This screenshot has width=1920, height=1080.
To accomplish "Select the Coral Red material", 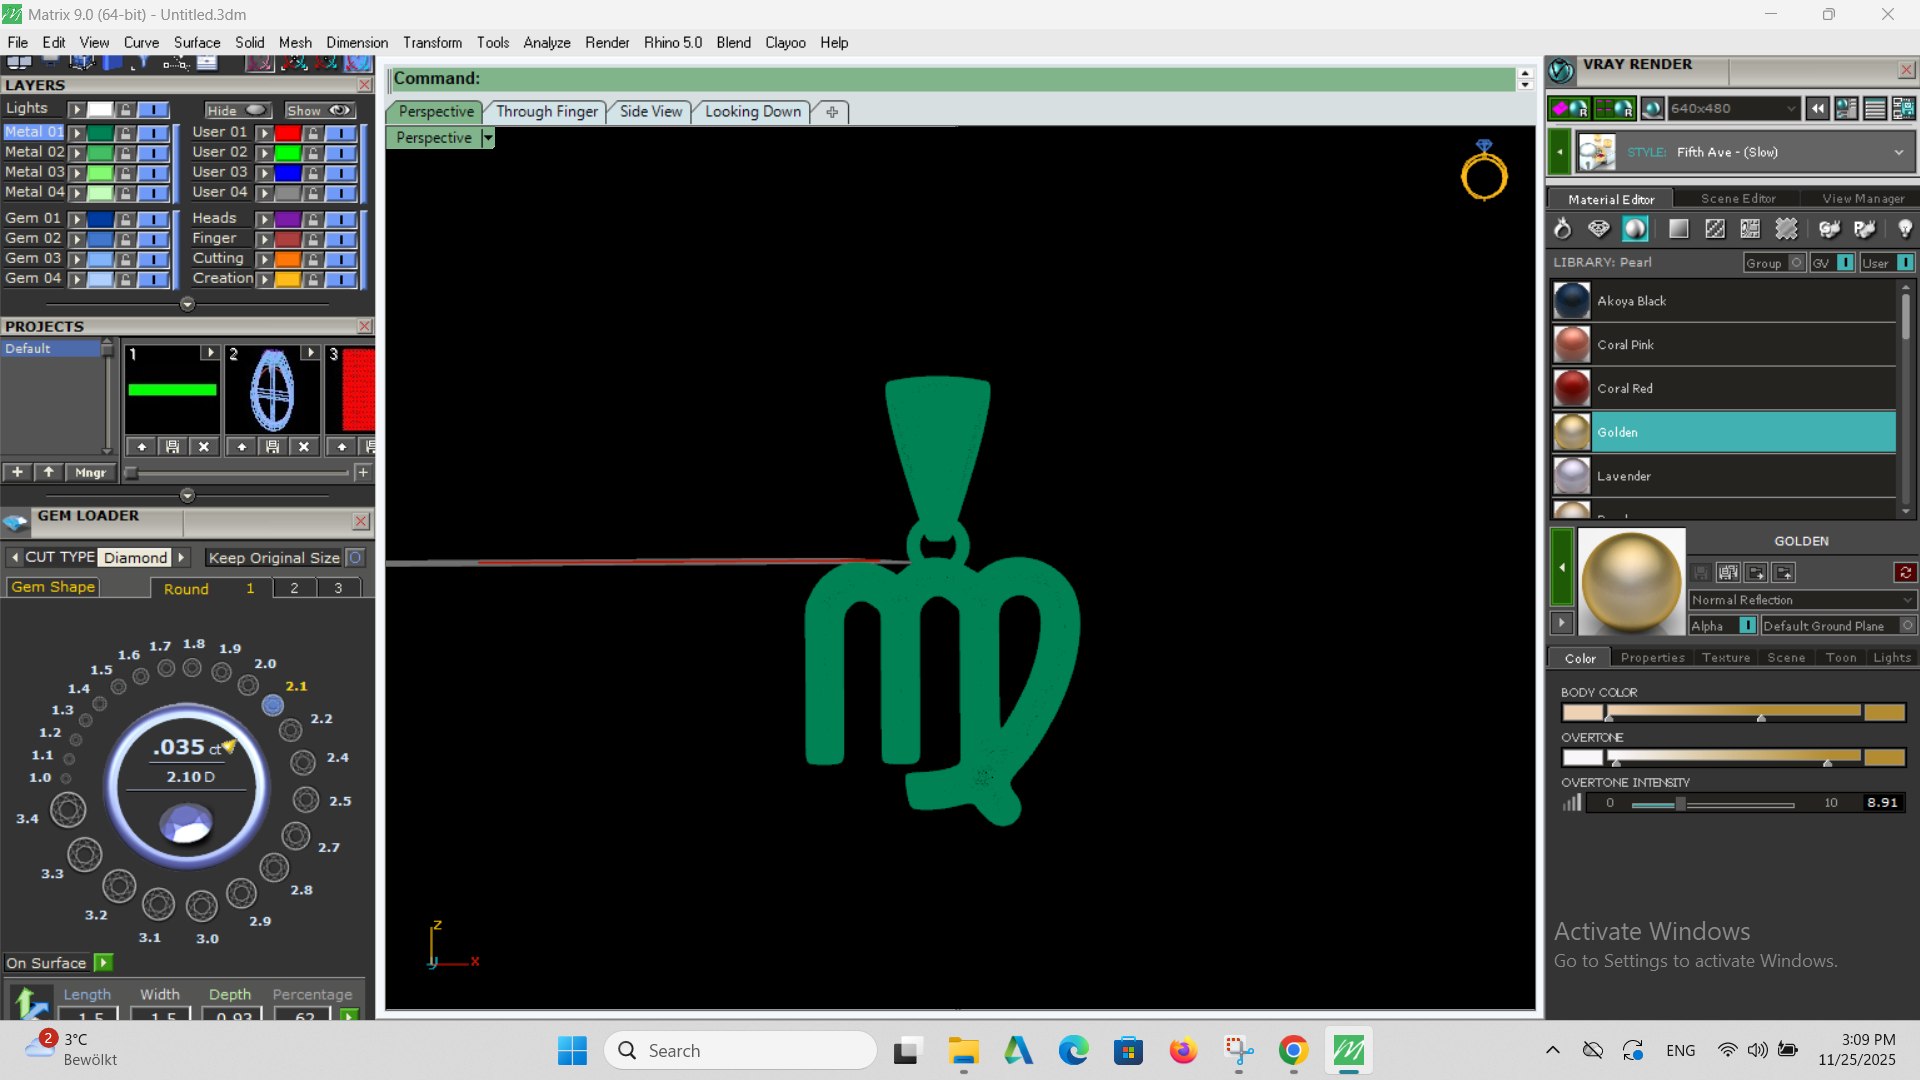I will [x=1724, y=388].
